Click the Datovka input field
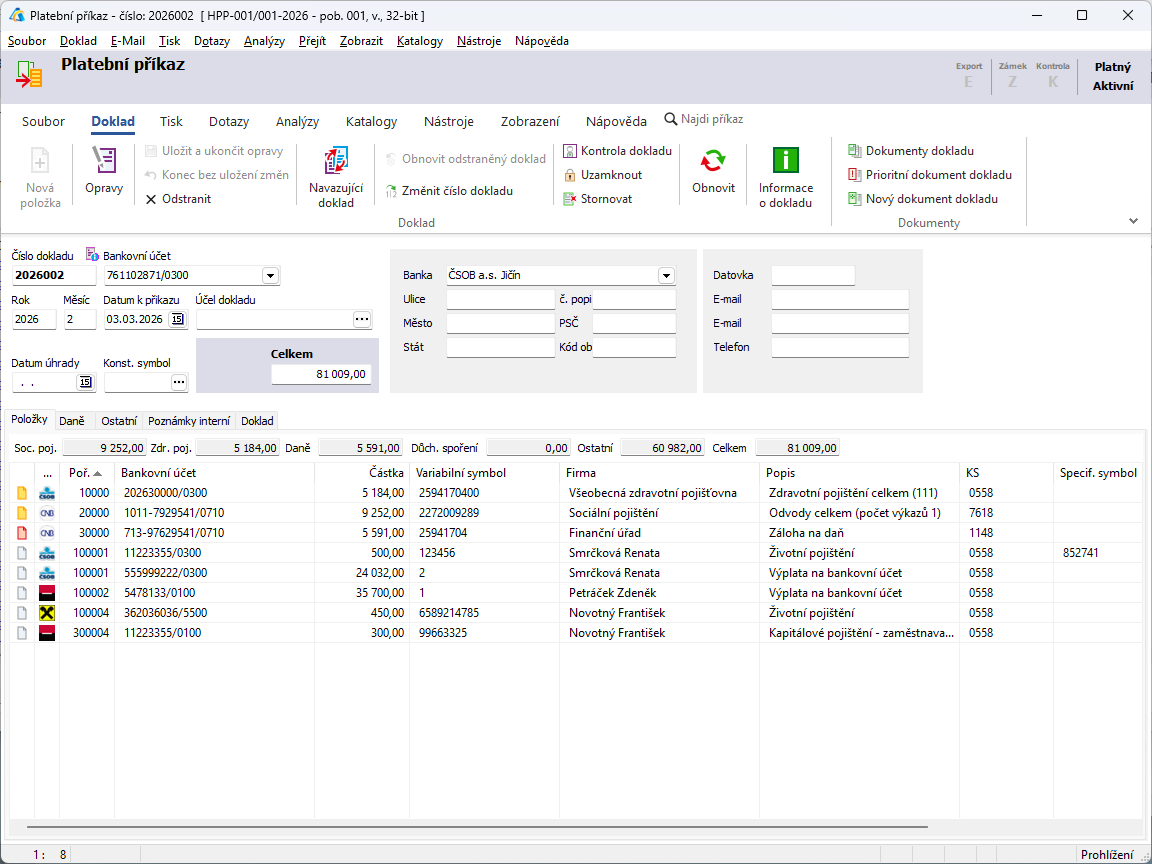 coord(813,276)
